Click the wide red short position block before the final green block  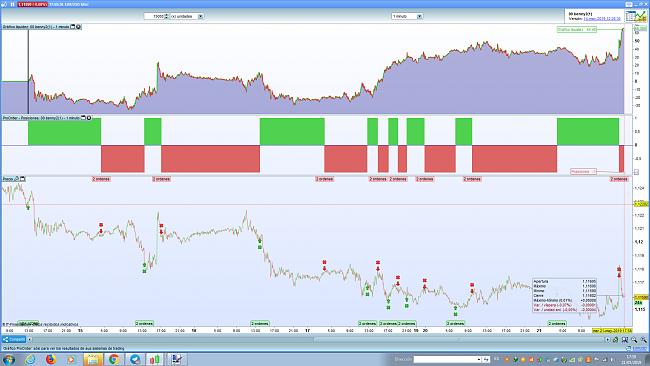click(514, 159)
